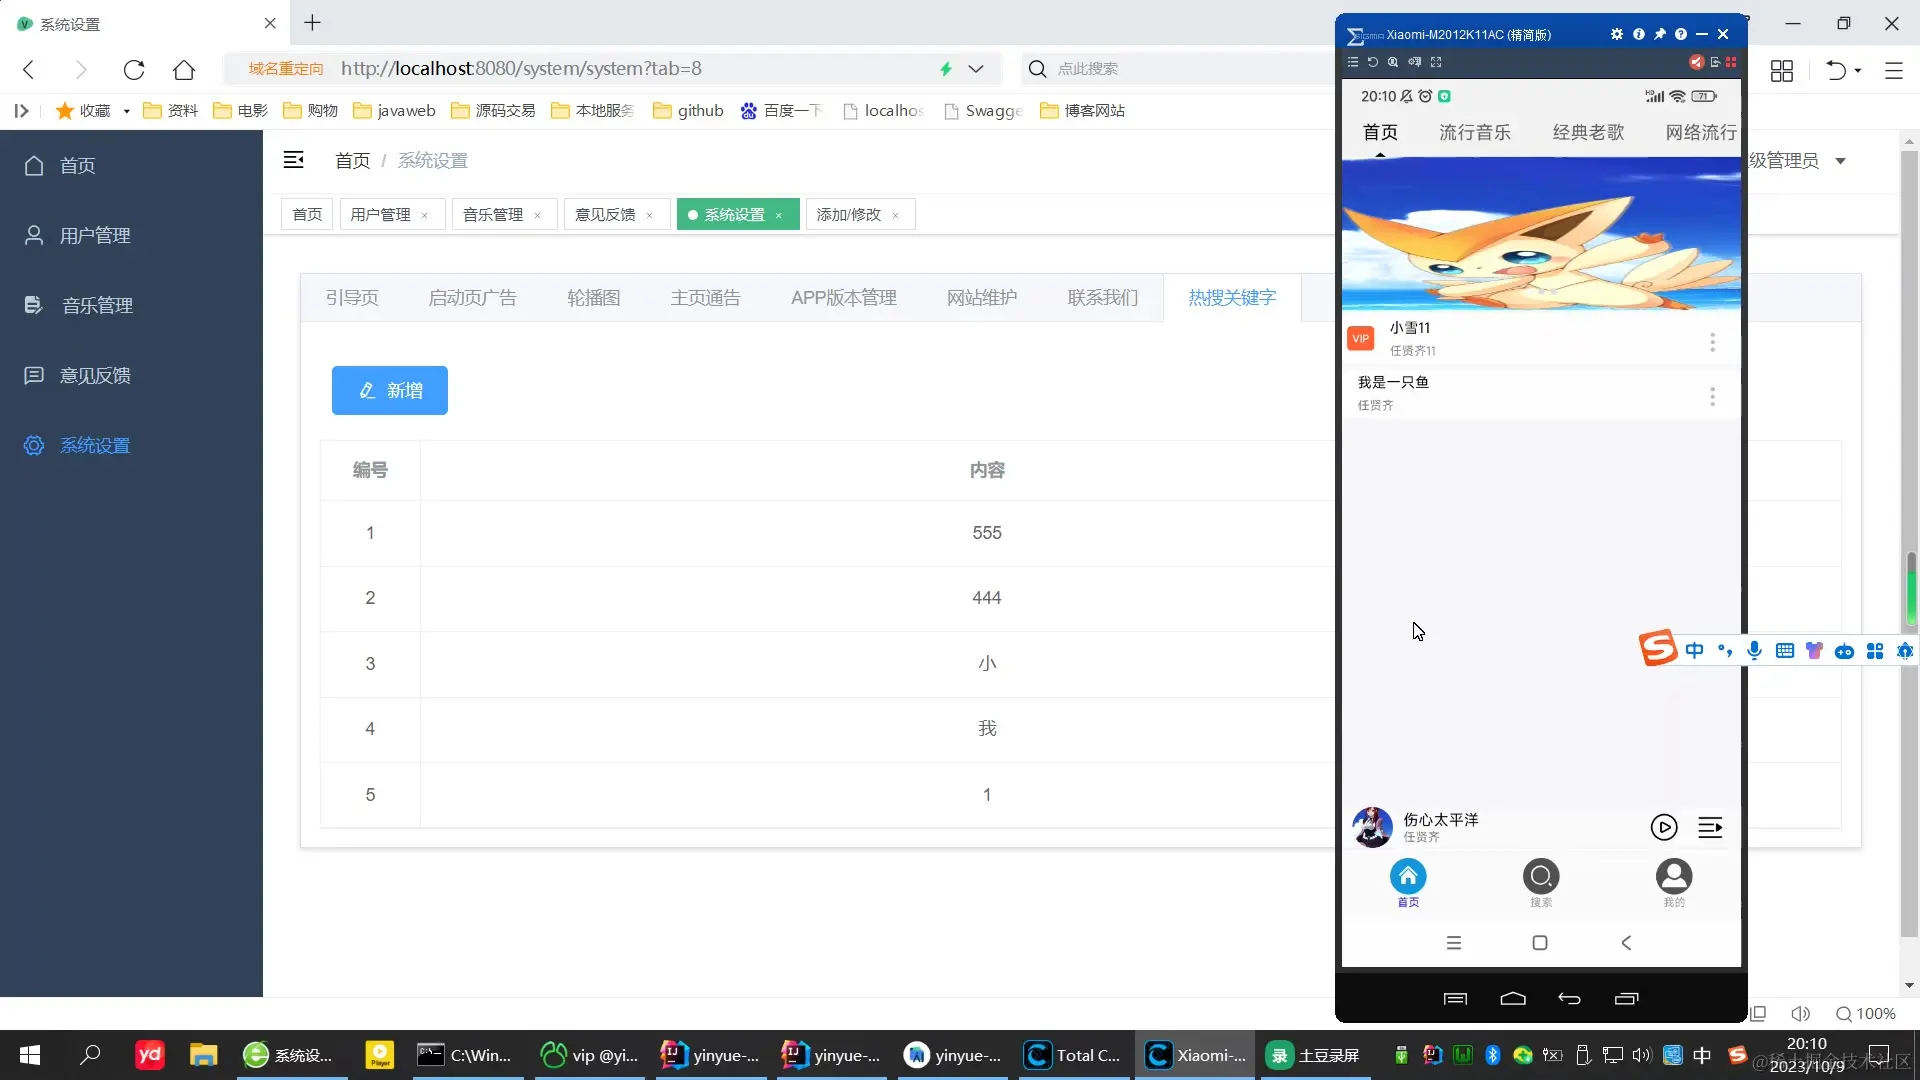This screenshot has width=1920, height=1080.
Task: Open the 流行音乐 category in phone app
Action: tap(1474, 132)
